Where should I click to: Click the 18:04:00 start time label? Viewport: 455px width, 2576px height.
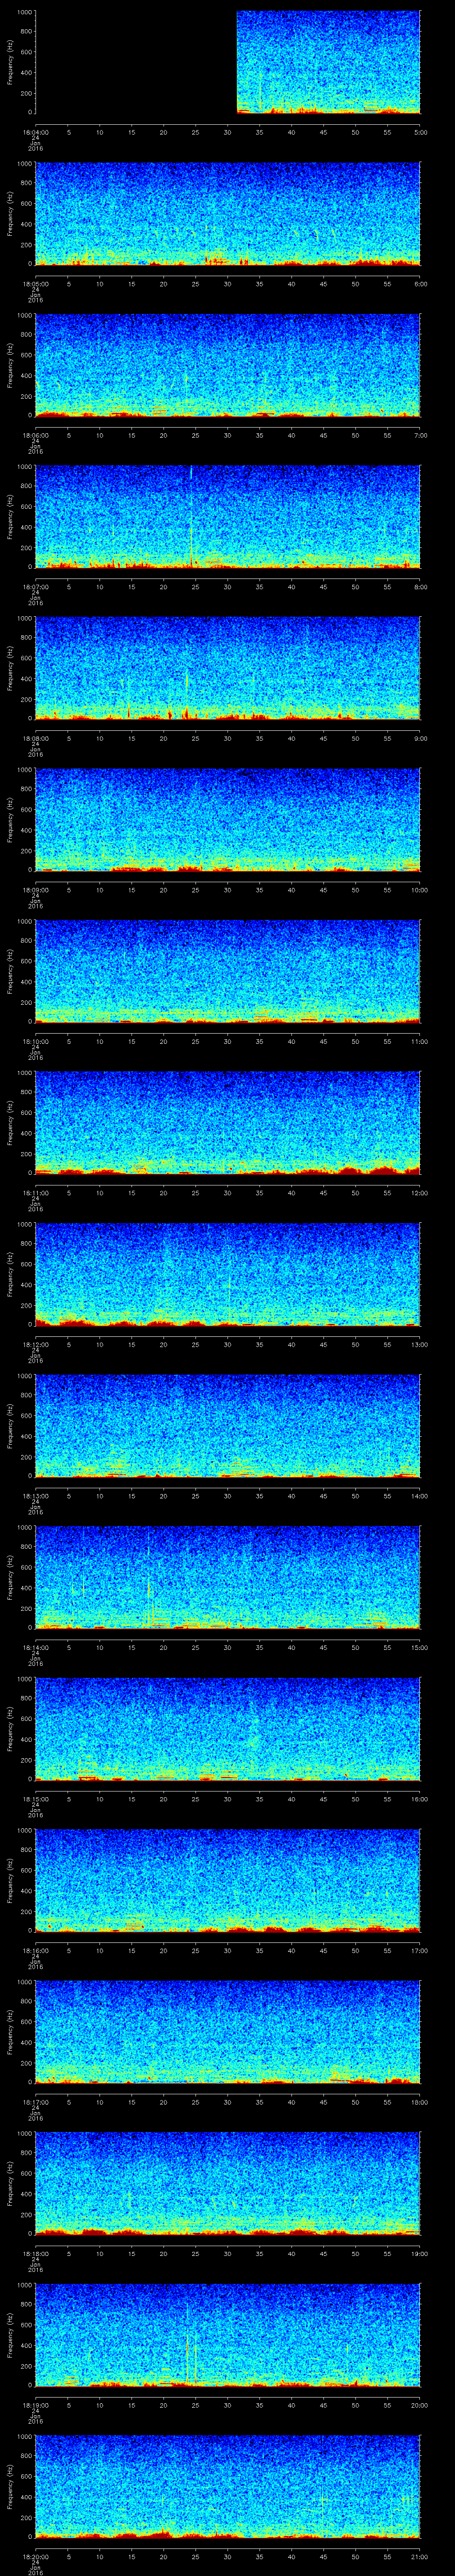[35, 131]
